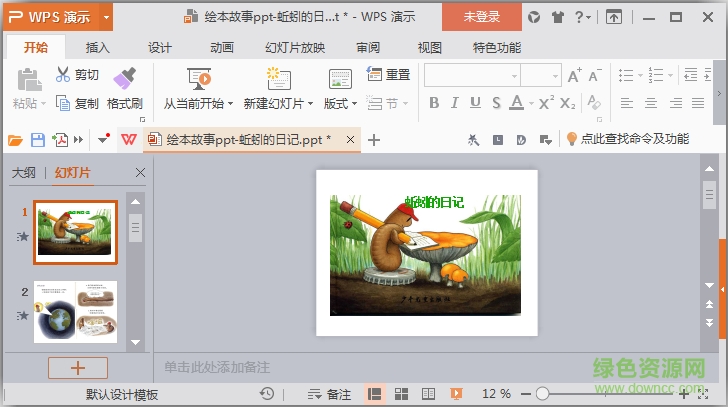Open the 设计 (Design) ribbon tab
Image resolution: width=728 pixels, height=407 pixels.
(160, 47)
